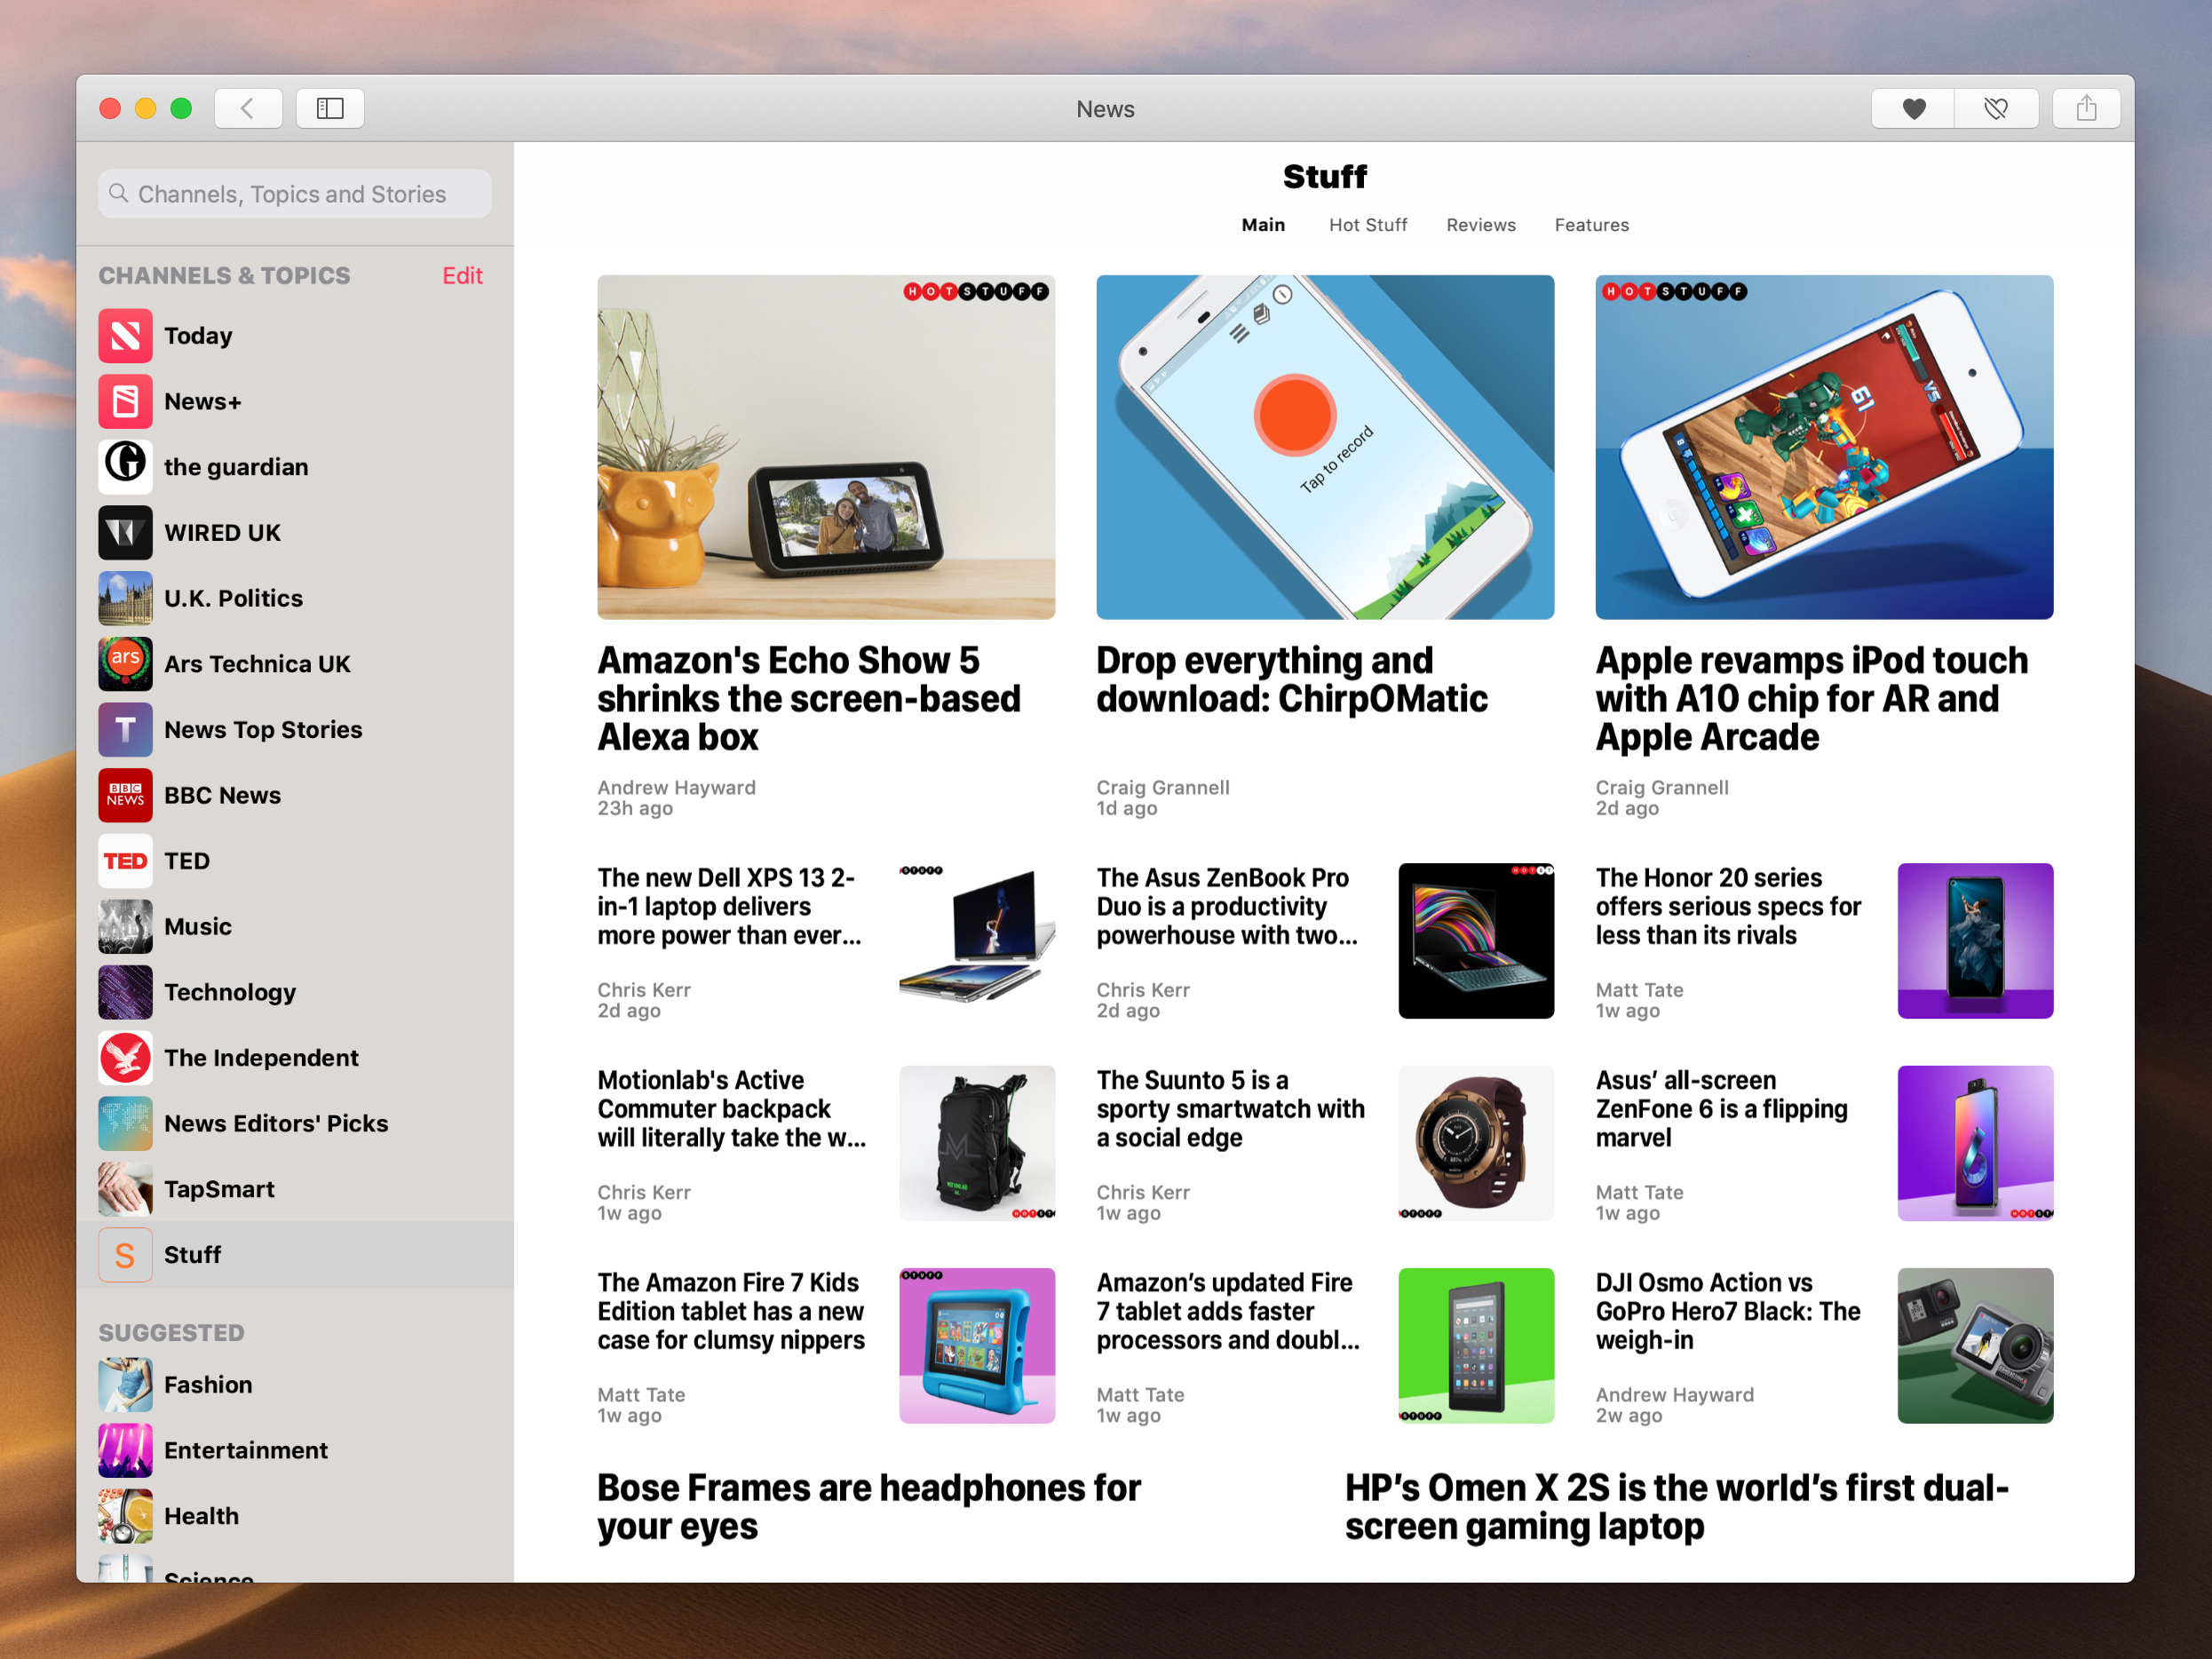Click the Stuff channel S icon
2212x1659 pixels.
click(x=125, y=1255)
